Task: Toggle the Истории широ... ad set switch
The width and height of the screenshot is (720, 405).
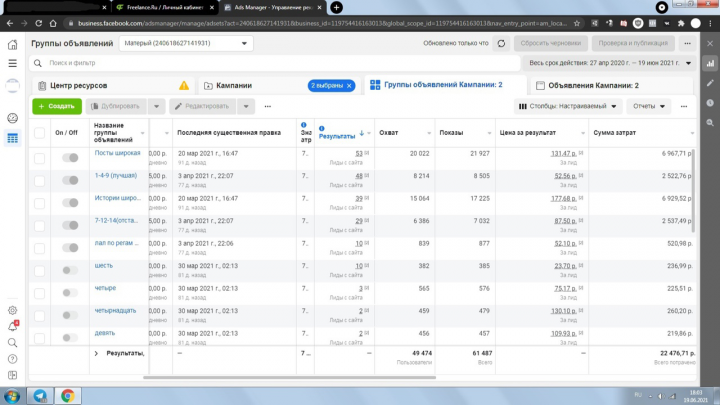Action: point(70,202)
